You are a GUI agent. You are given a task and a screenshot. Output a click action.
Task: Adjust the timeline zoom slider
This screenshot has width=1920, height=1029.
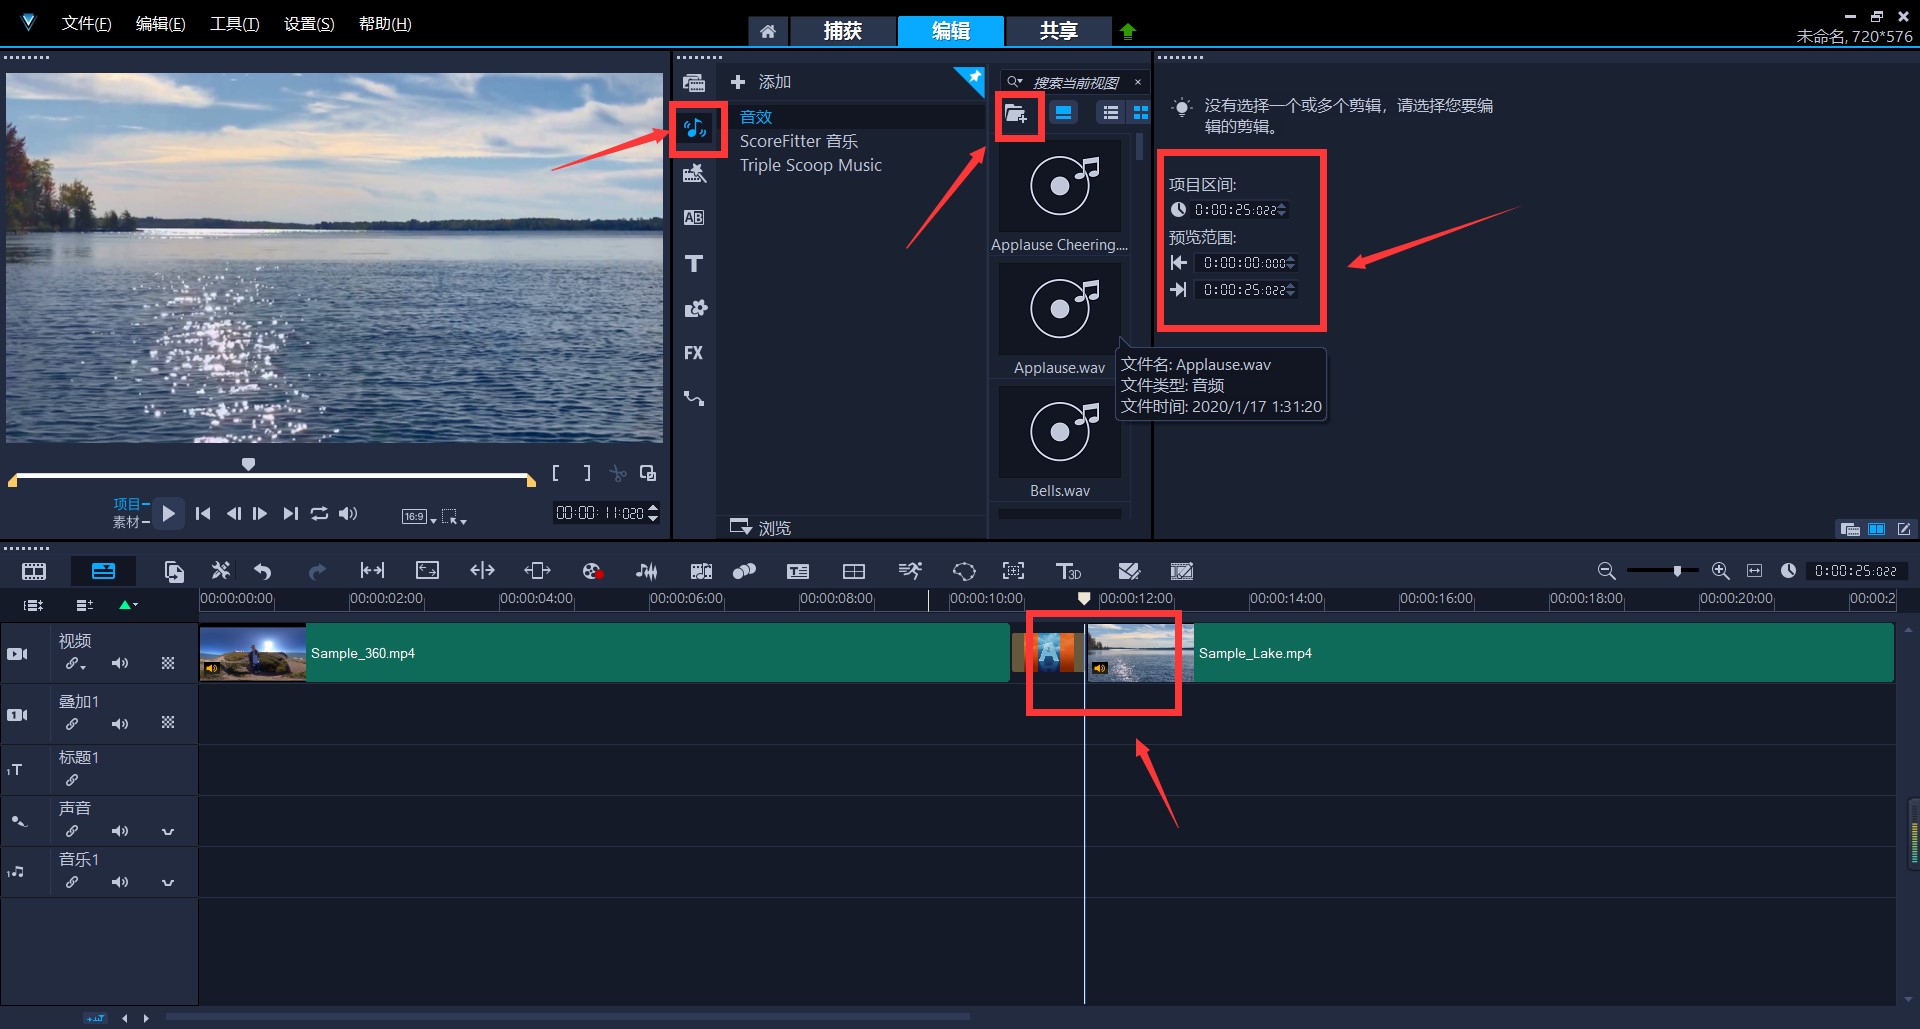tap(1677, 570)
